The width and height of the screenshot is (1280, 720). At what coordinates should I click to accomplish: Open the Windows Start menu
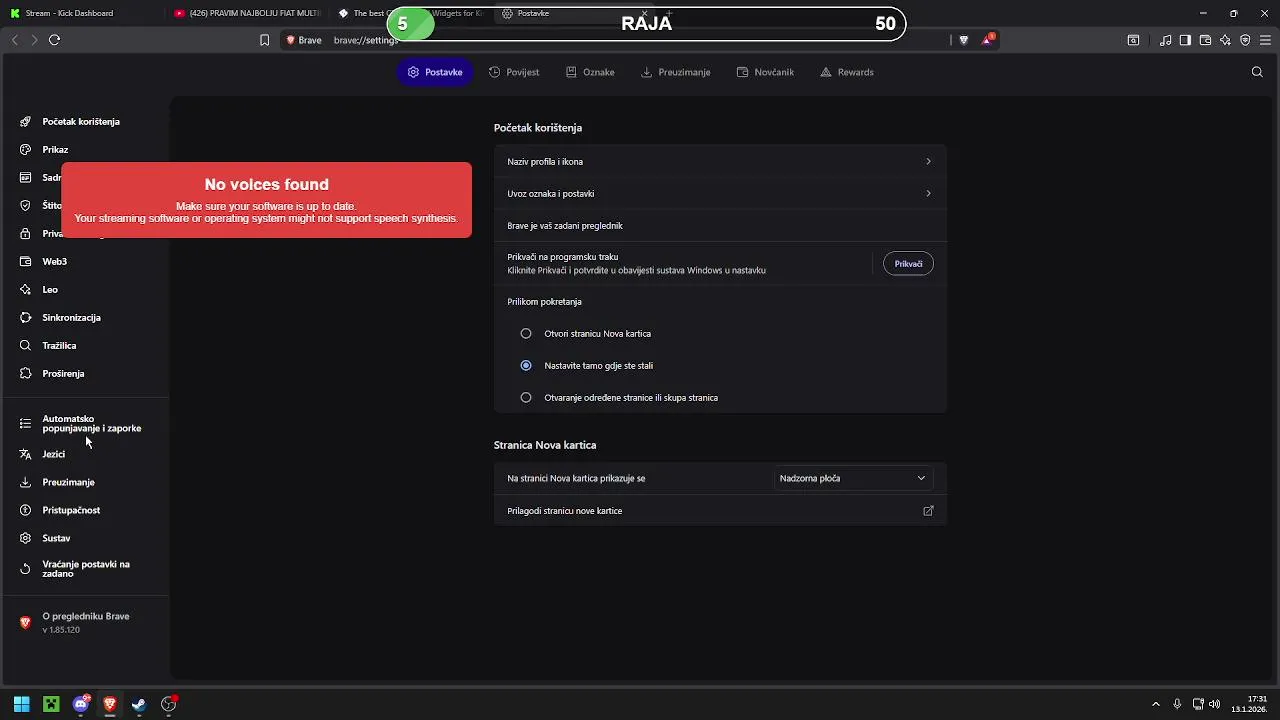point(21,704)
